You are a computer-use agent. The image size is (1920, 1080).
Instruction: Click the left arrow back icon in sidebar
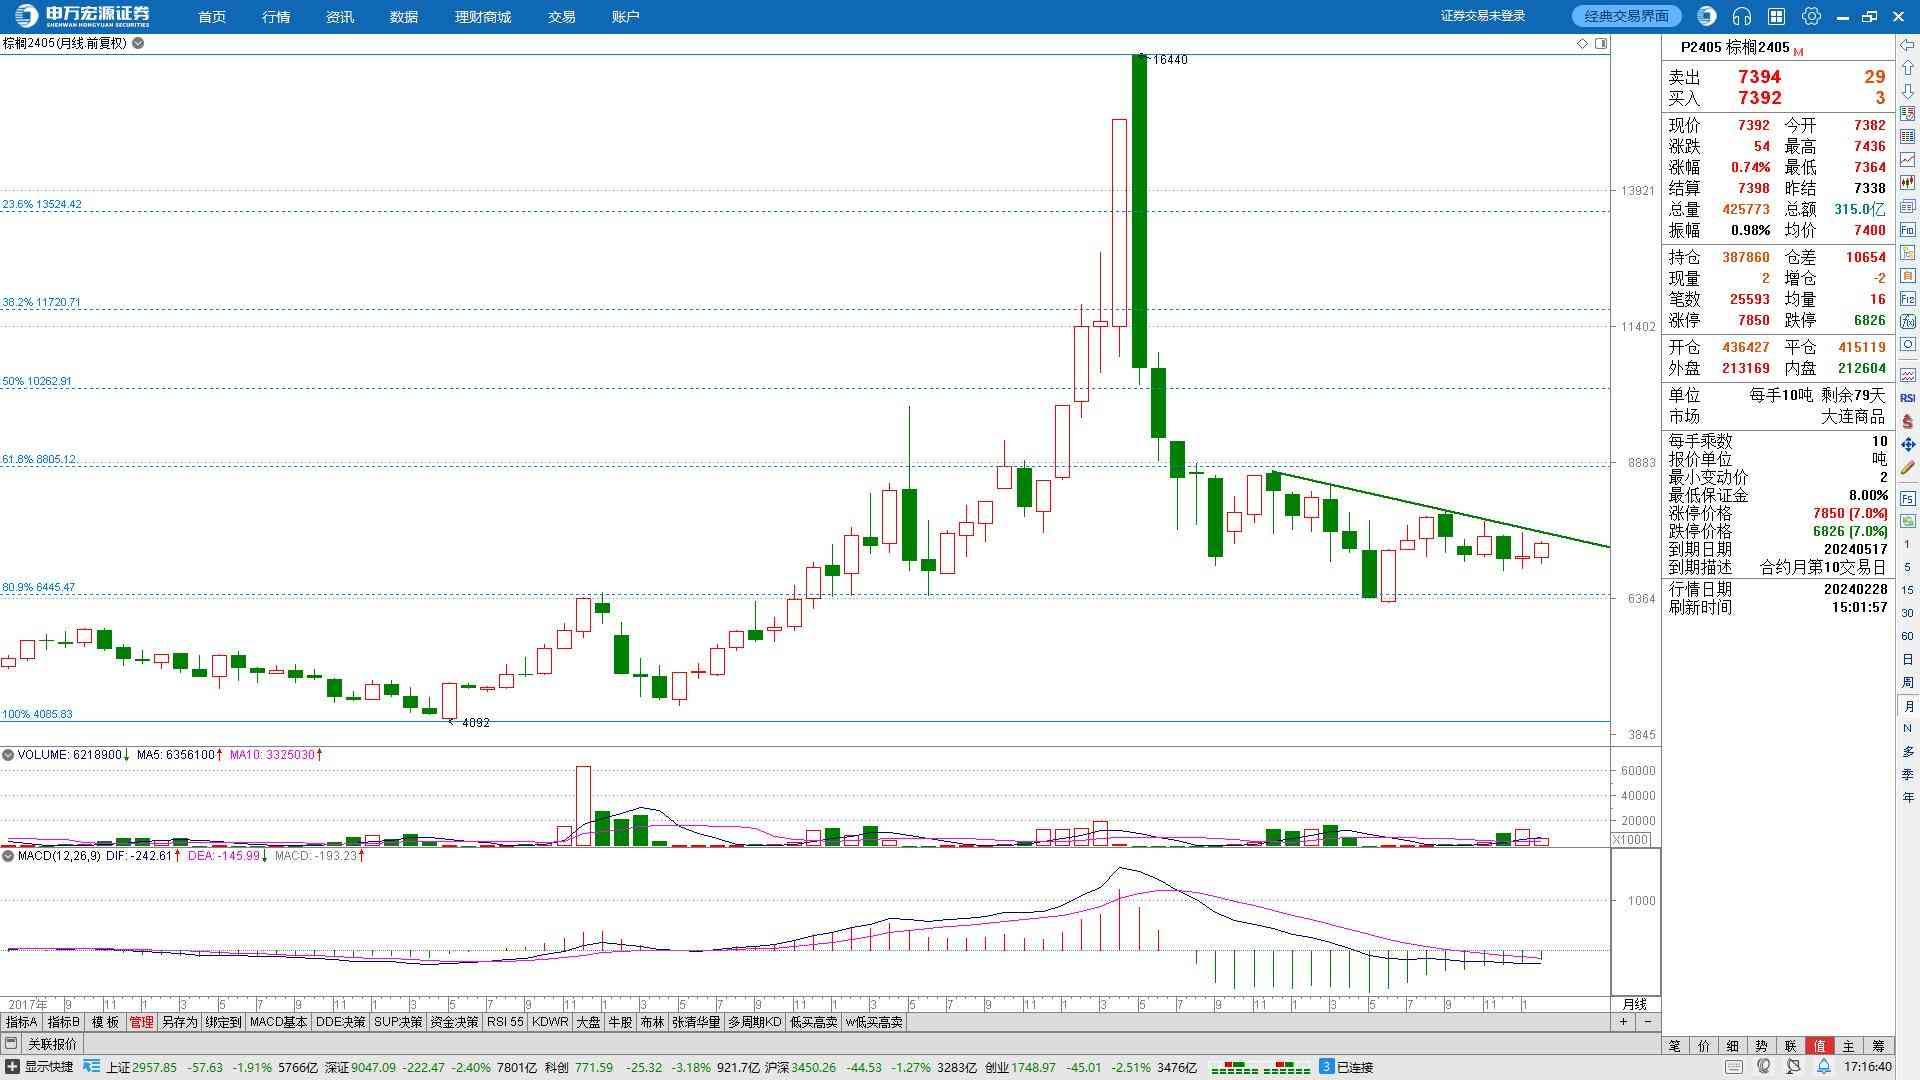tap(1908, 46)
